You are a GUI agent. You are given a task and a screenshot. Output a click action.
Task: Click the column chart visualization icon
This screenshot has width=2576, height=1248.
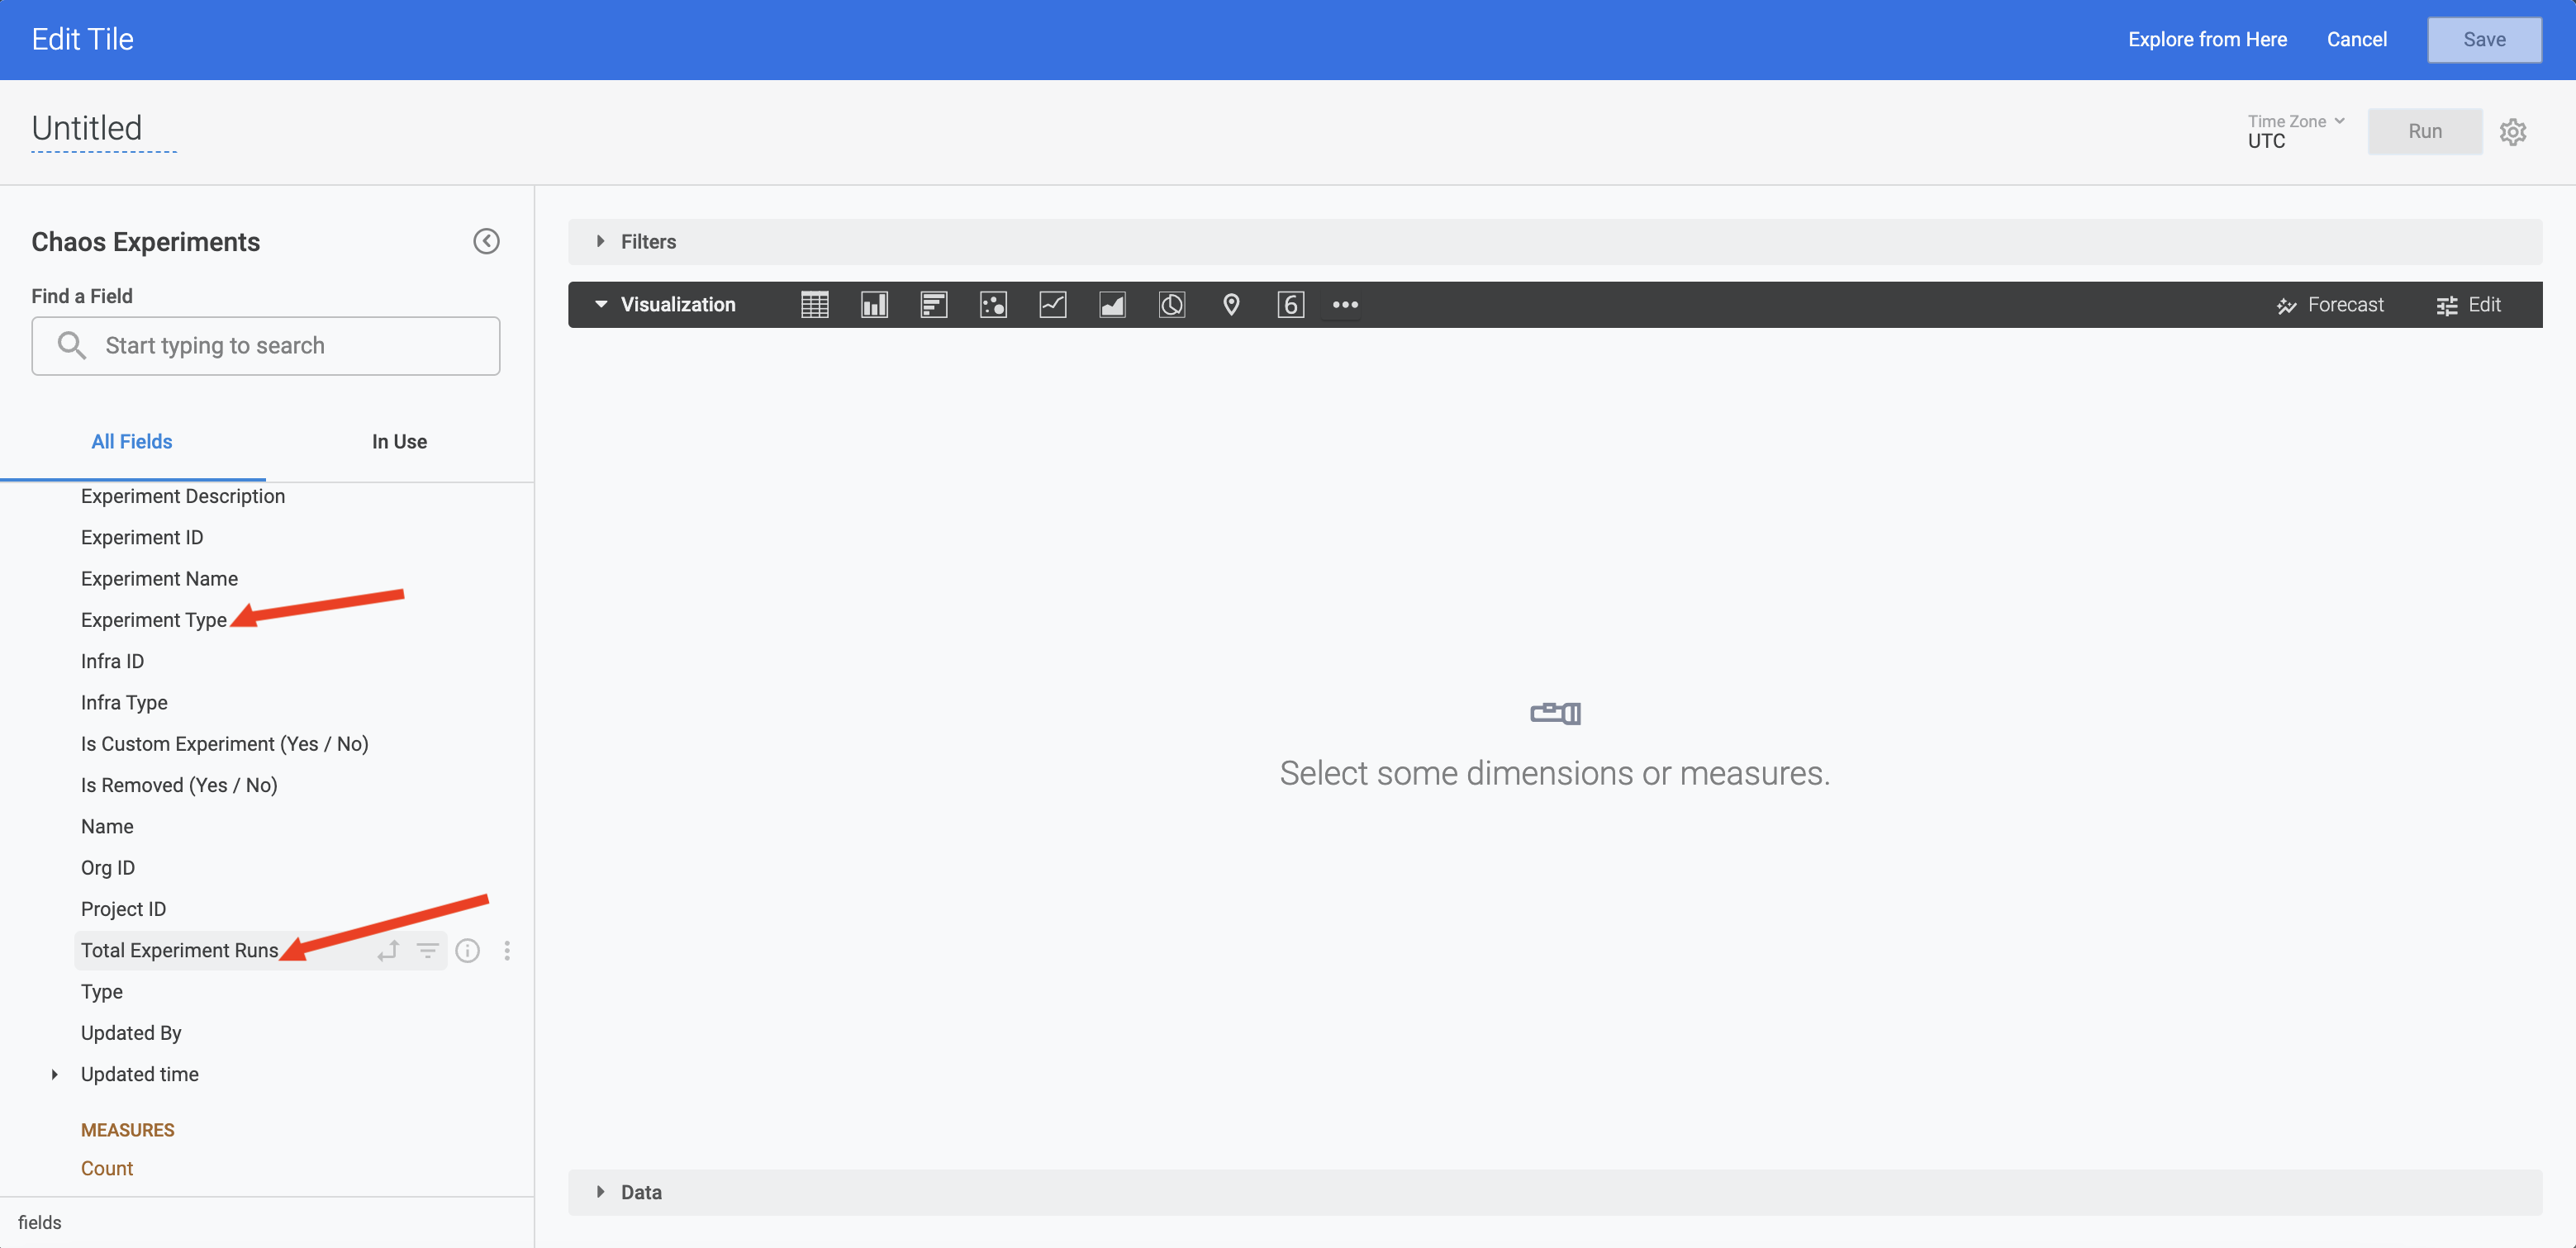(872, 304)
